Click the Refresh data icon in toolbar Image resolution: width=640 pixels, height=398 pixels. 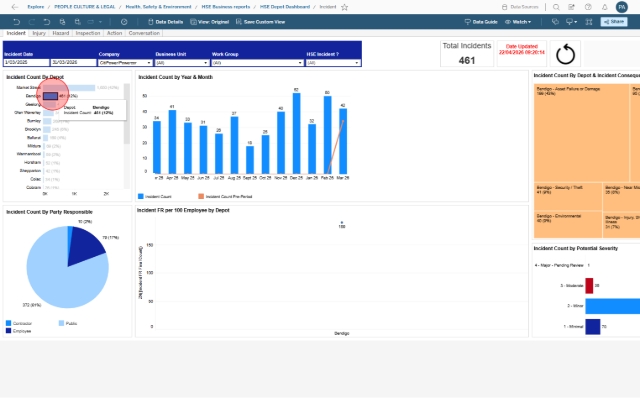(62, 22)
